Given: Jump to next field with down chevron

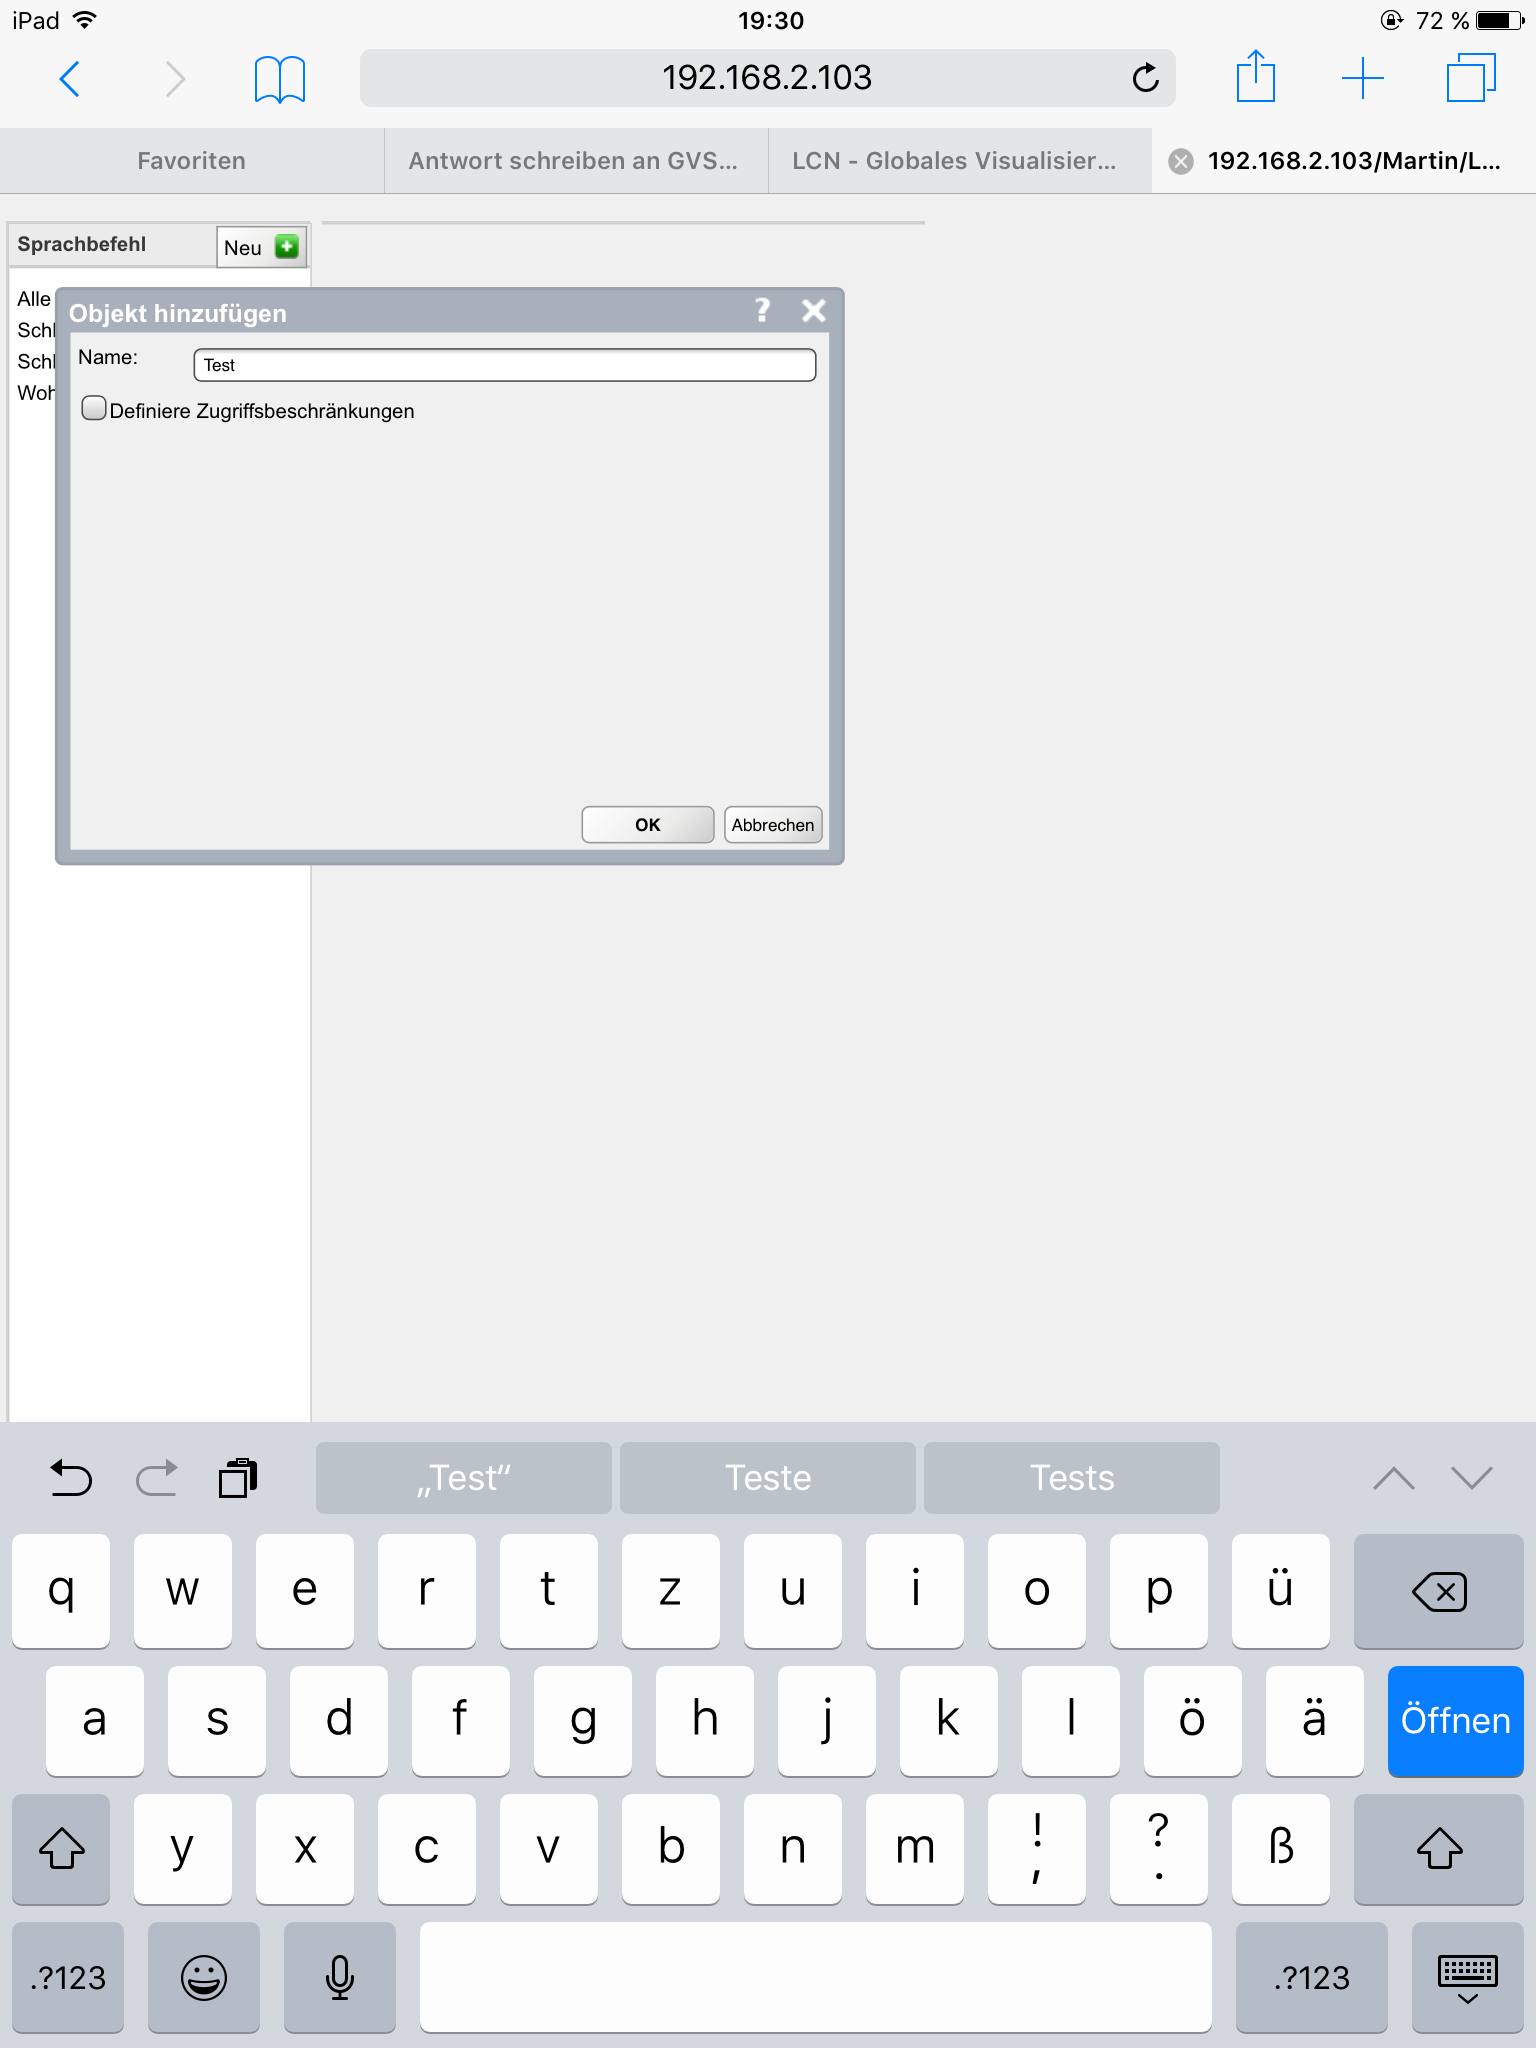Looking at the screenshot, I should click(1471, 1478).
